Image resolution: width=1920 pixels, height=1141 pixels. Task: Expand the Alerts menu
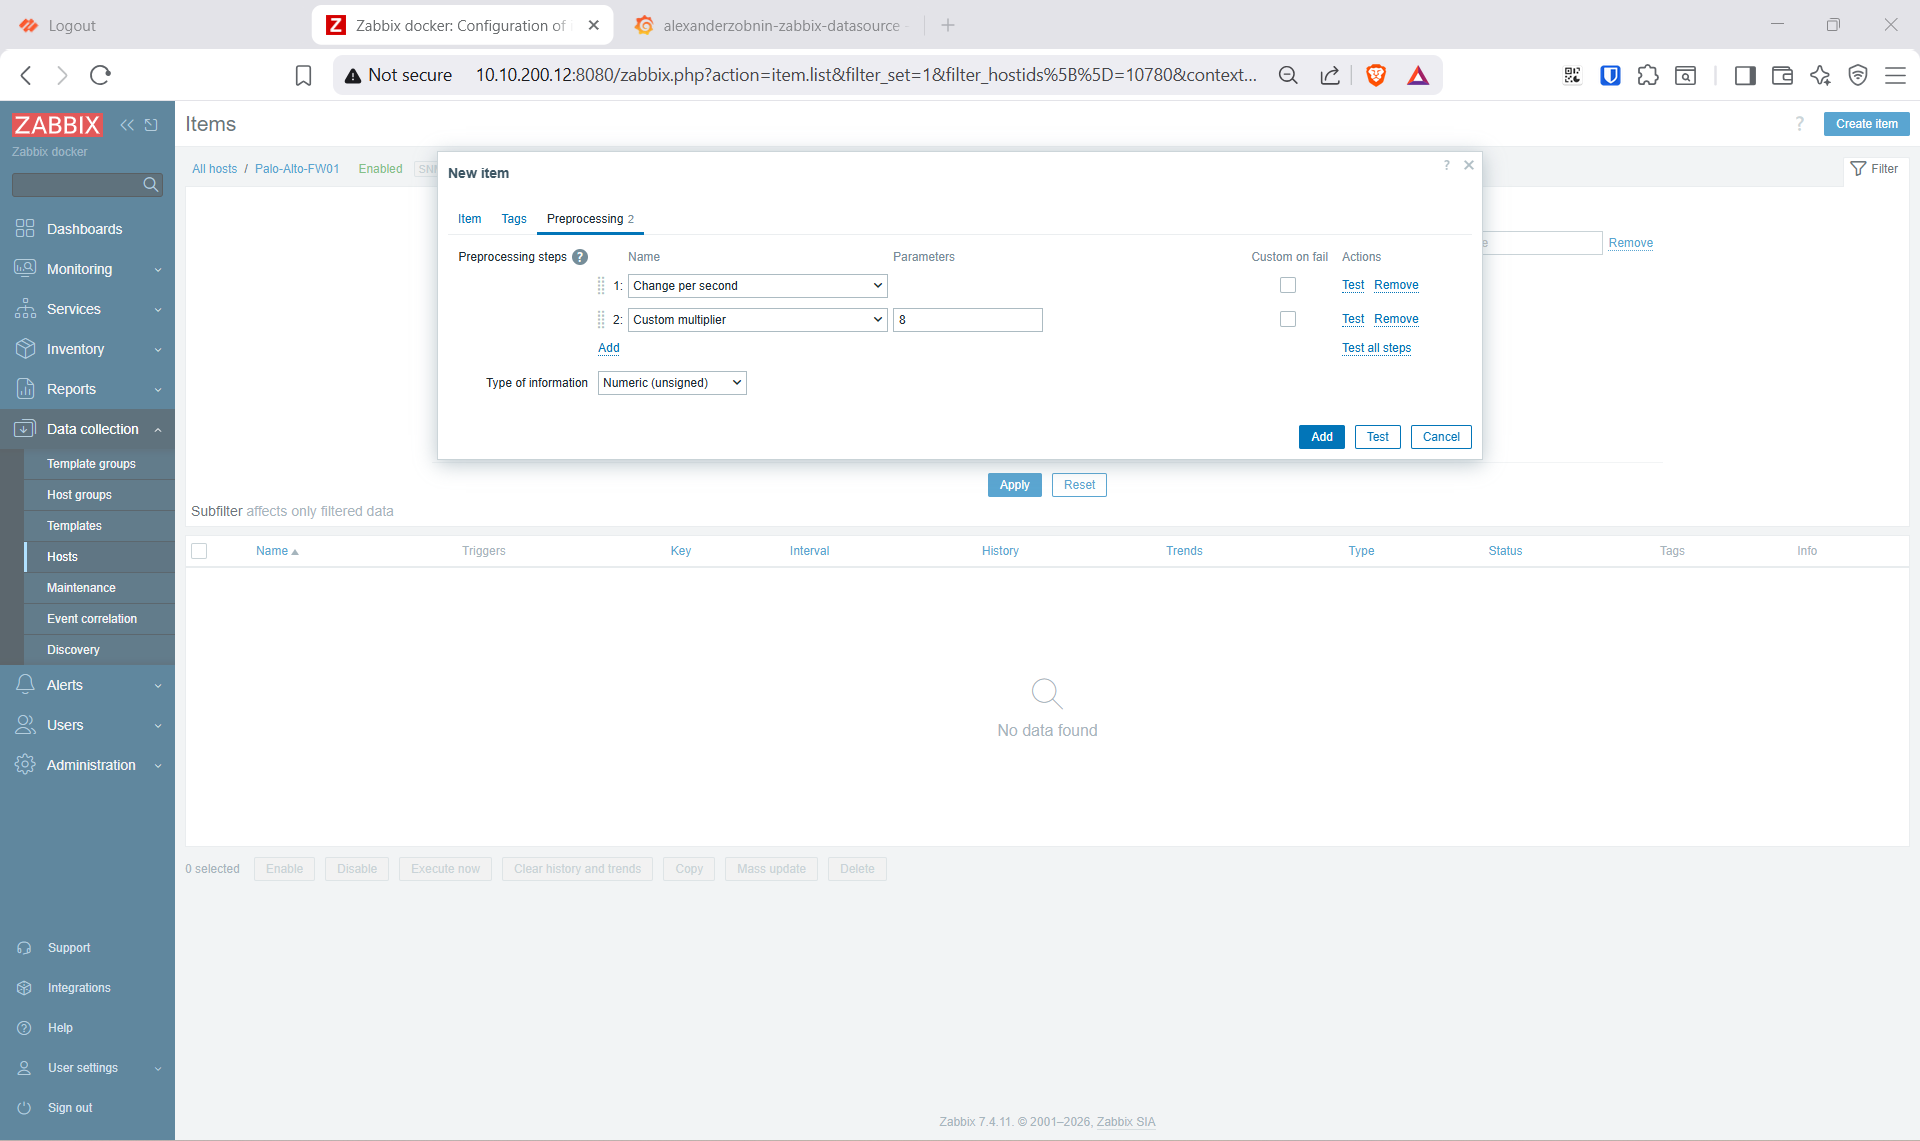[88, 685]
